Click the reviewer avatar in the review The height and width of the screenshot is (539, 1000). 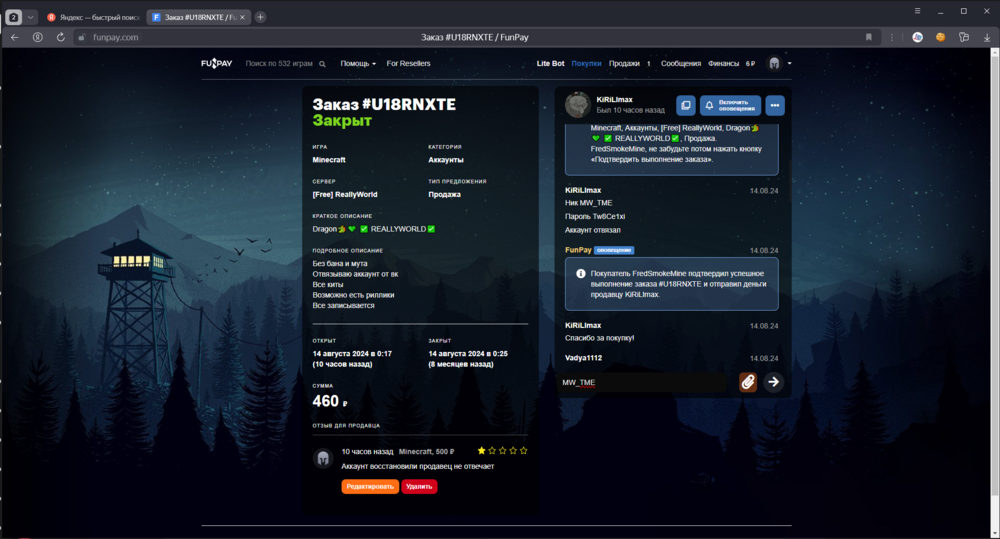[x=323, y=458]
